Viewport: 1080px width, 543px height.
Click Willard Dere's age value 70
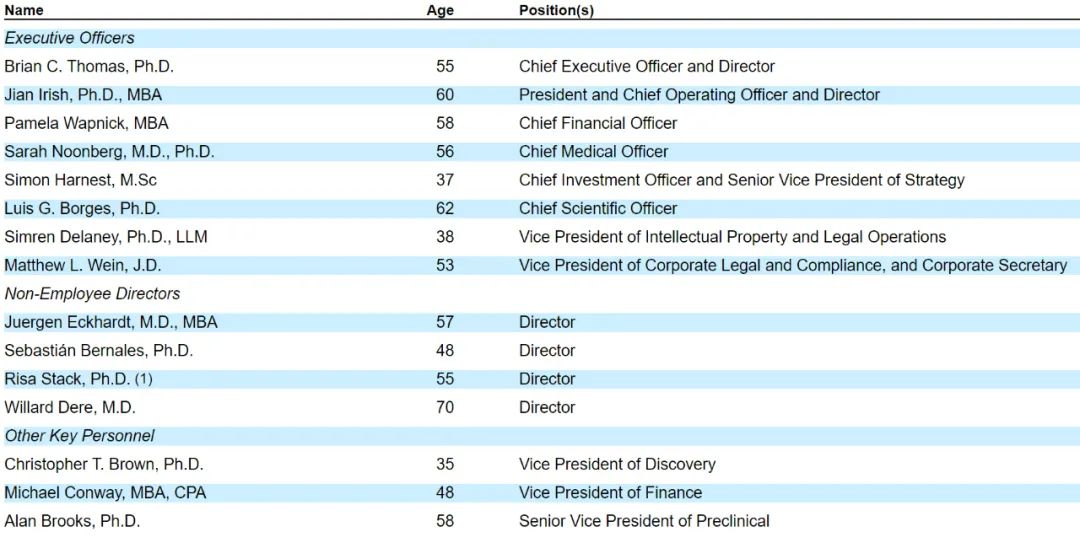(x=444, y=408)
